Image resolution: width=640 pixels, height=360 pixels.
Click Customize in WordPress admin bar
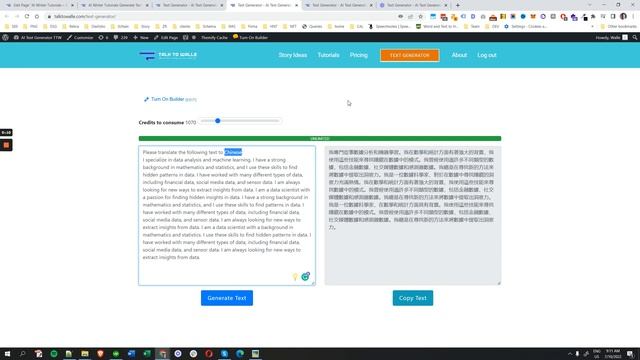point(80,37)
